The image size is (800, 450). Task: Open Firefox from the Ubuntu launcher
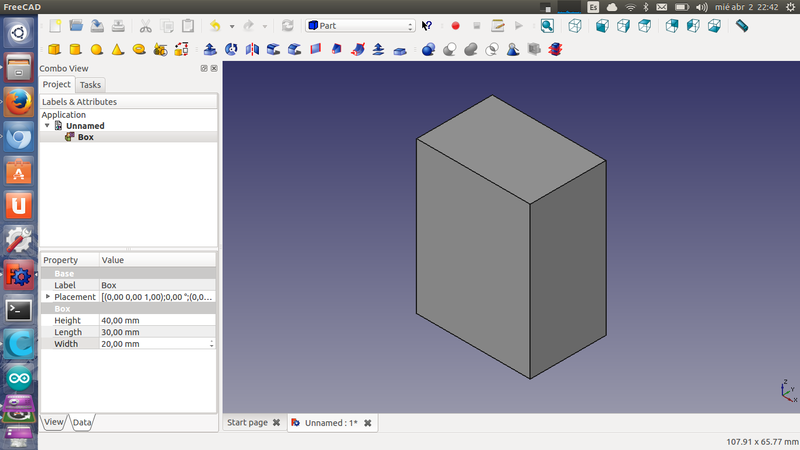pos(18,102)
